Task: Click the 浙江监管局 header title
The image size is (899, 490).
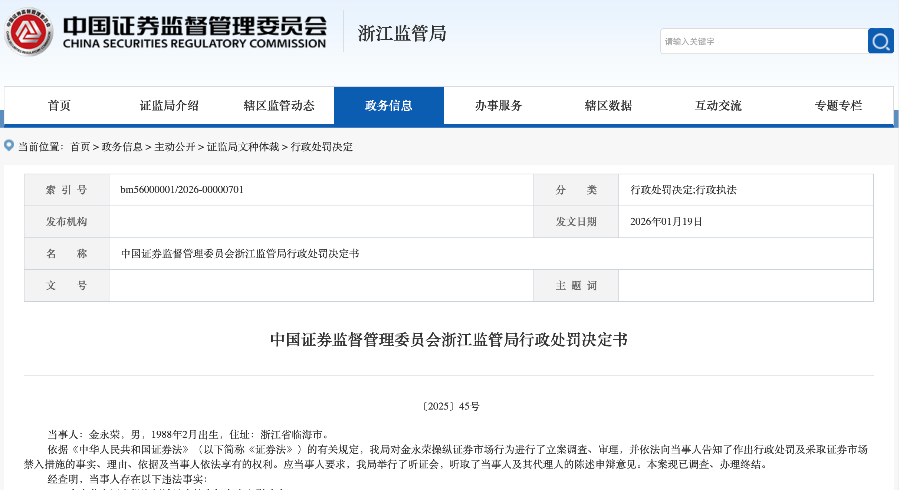Action: (402, 33)
